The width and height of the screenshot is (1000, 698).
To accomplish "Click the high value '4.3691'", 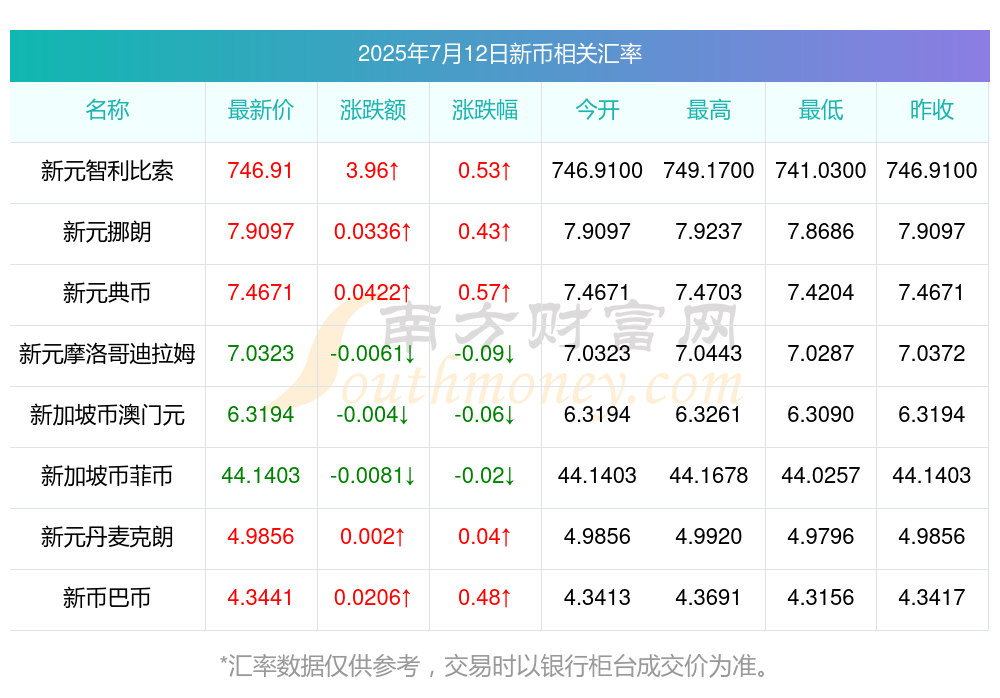I will [x=709, y=598].
